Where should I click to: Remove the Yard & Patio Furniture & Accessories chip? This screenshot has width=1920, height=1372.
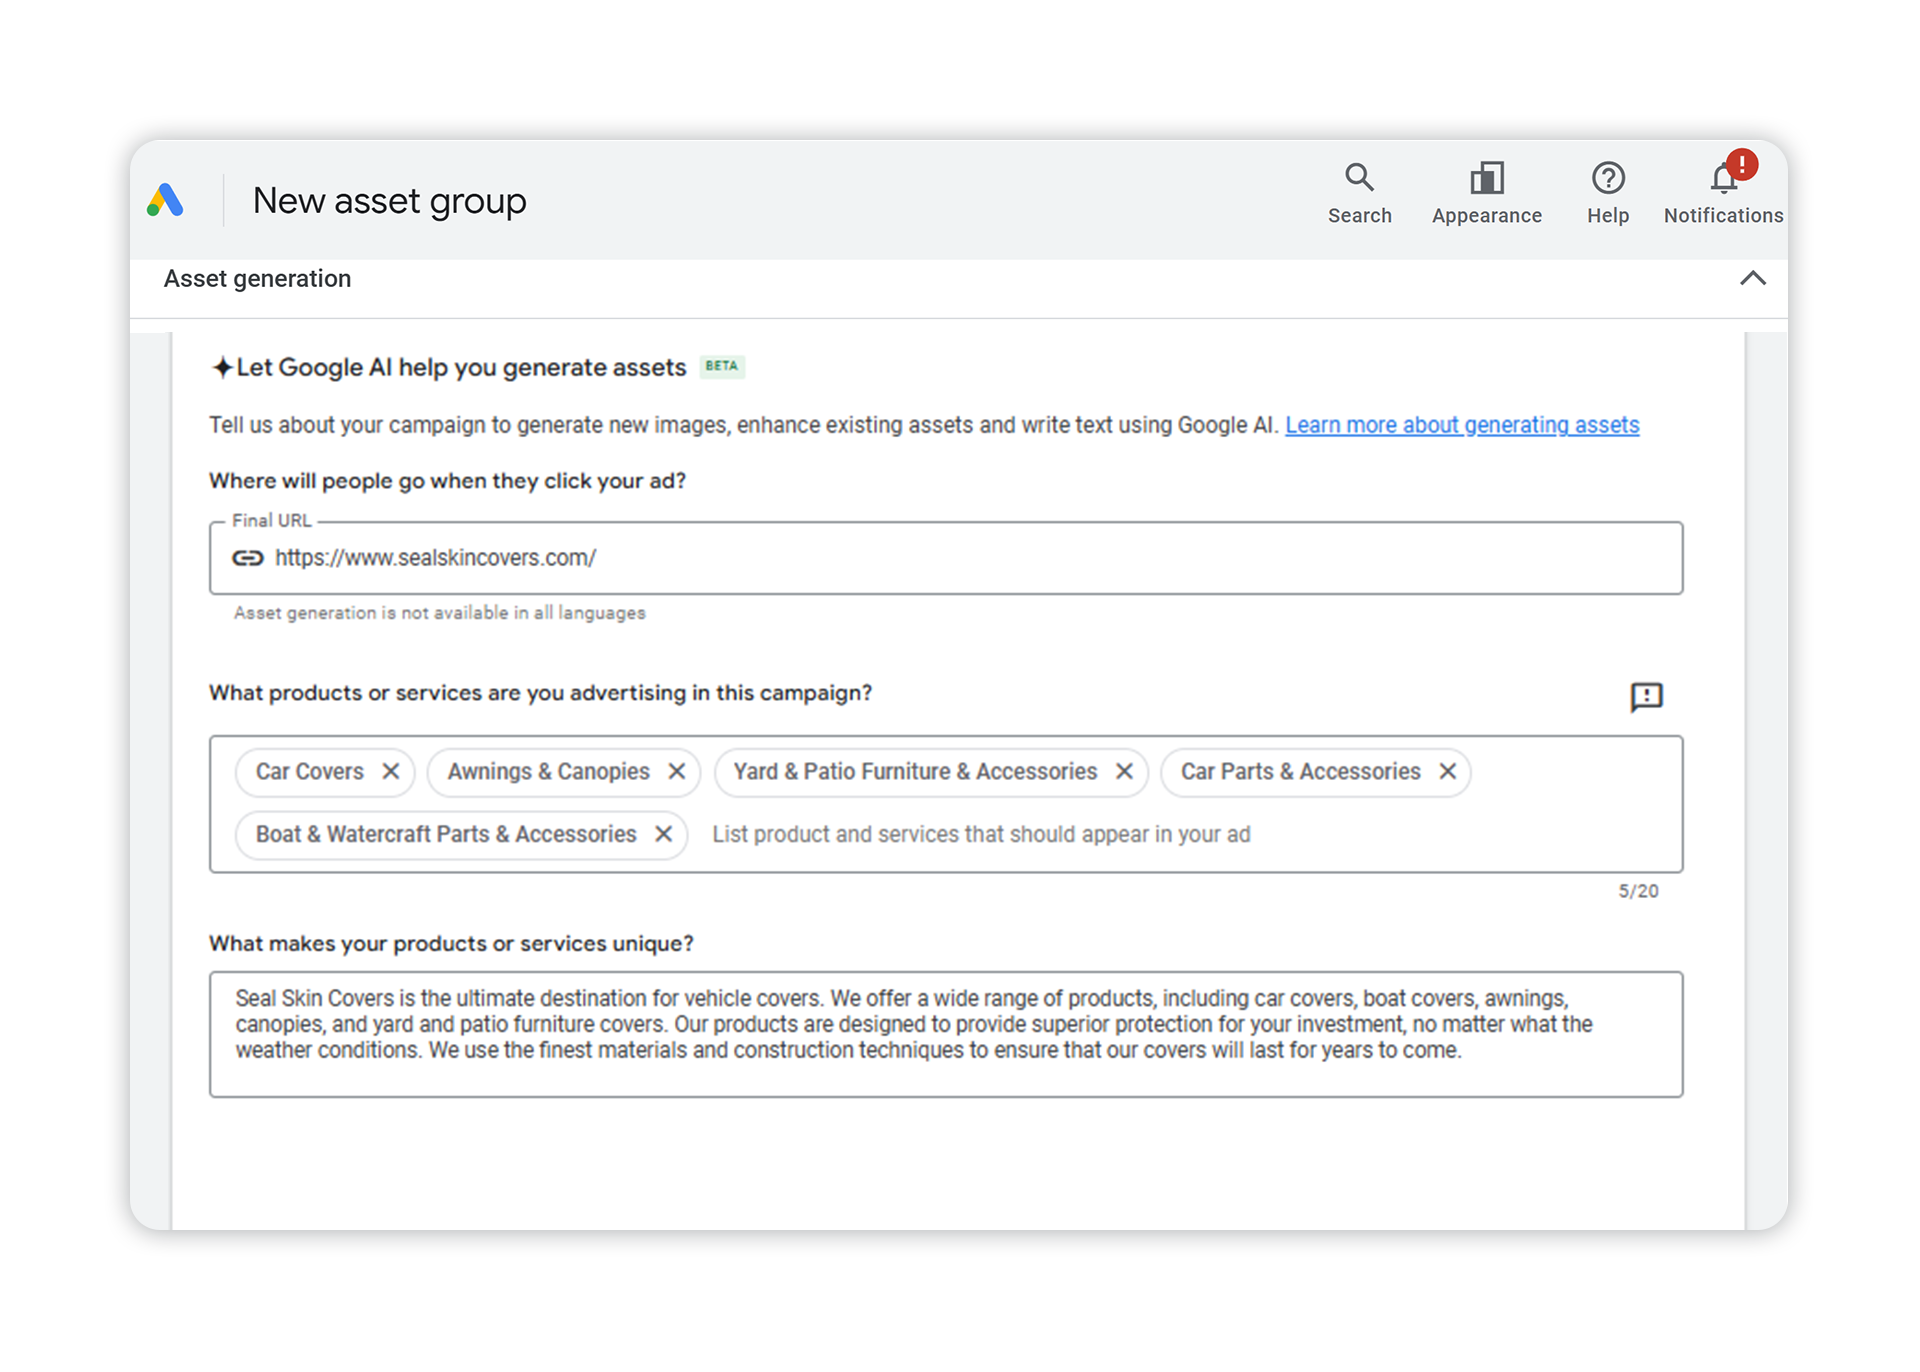point(1126,771)
